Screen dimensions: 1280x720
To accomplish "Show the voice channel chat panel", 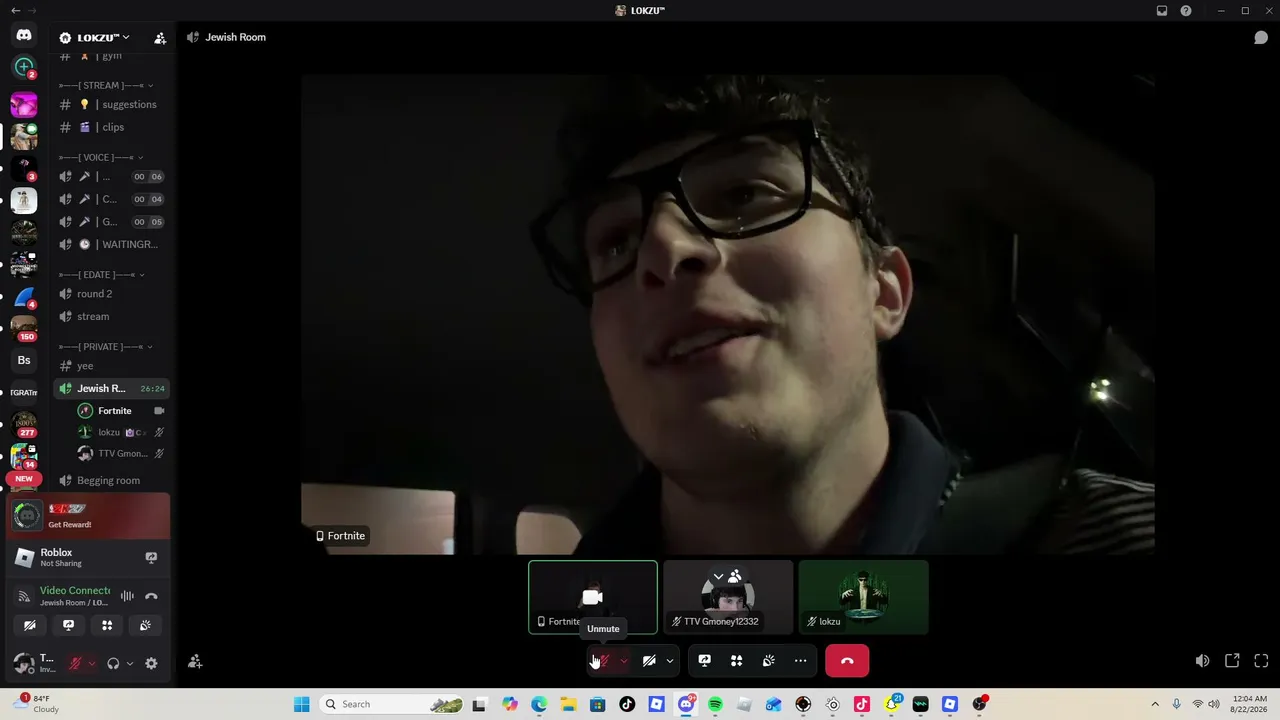I will pos(1261,38).
